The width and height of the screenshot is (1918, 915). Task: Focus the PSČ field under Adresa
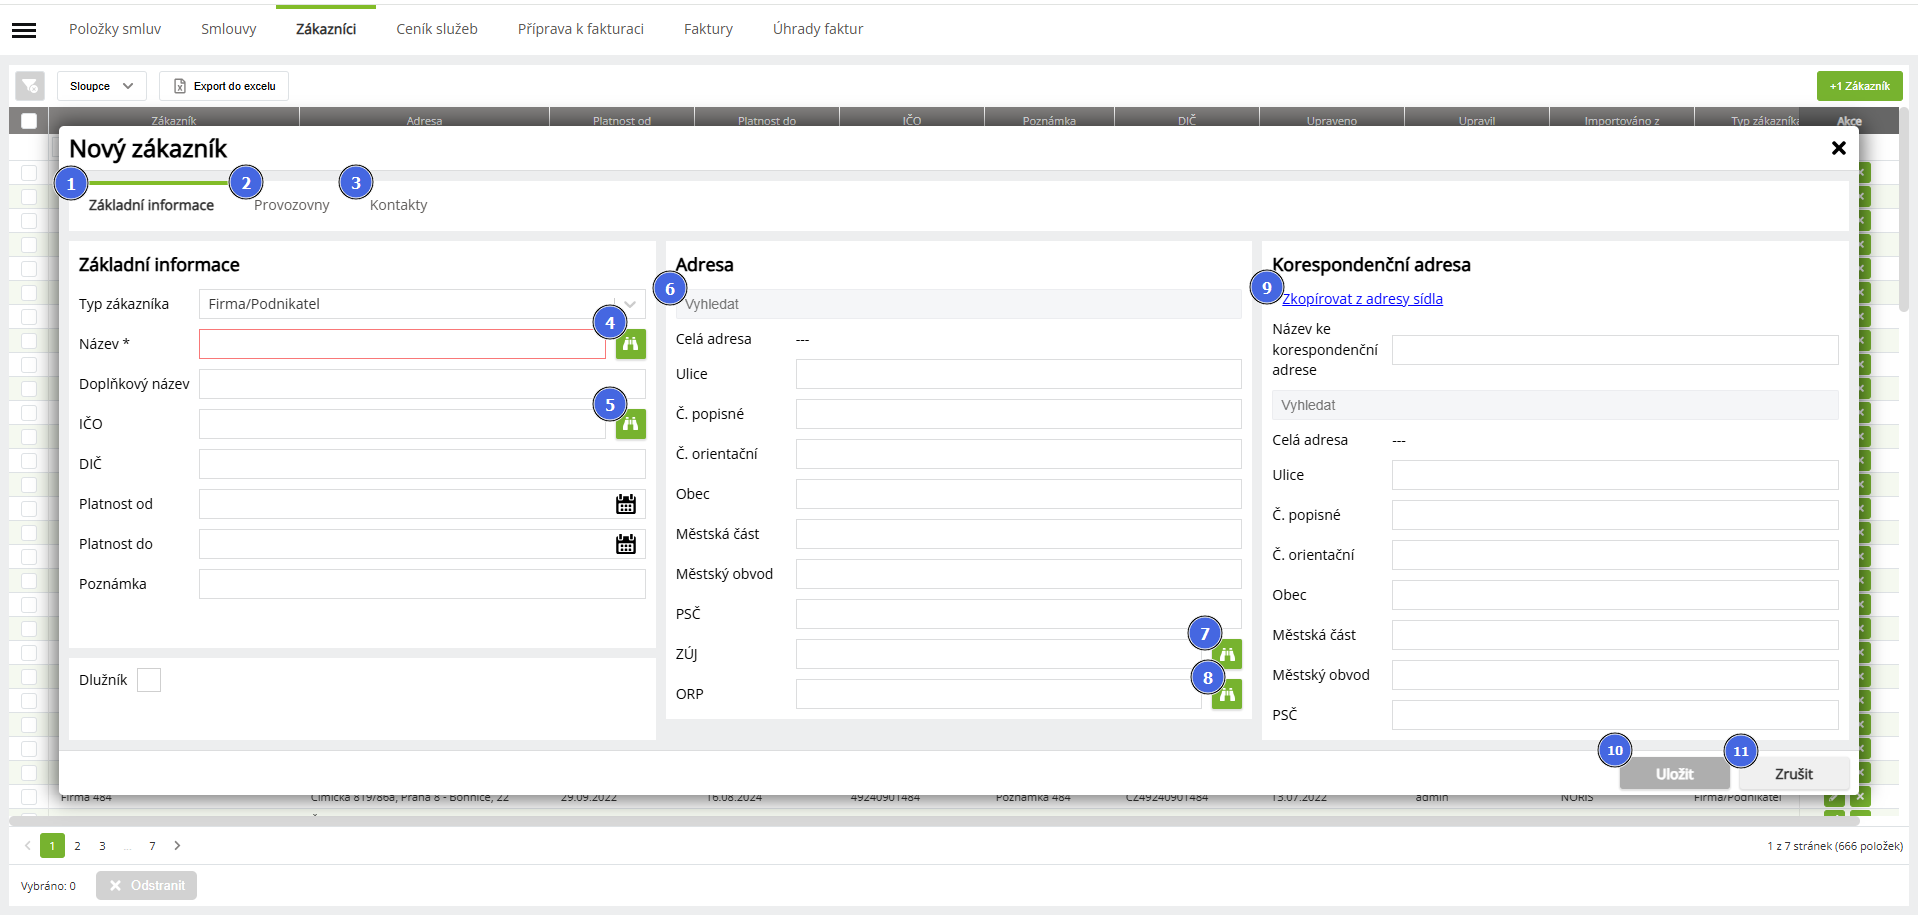(1019, 614)
